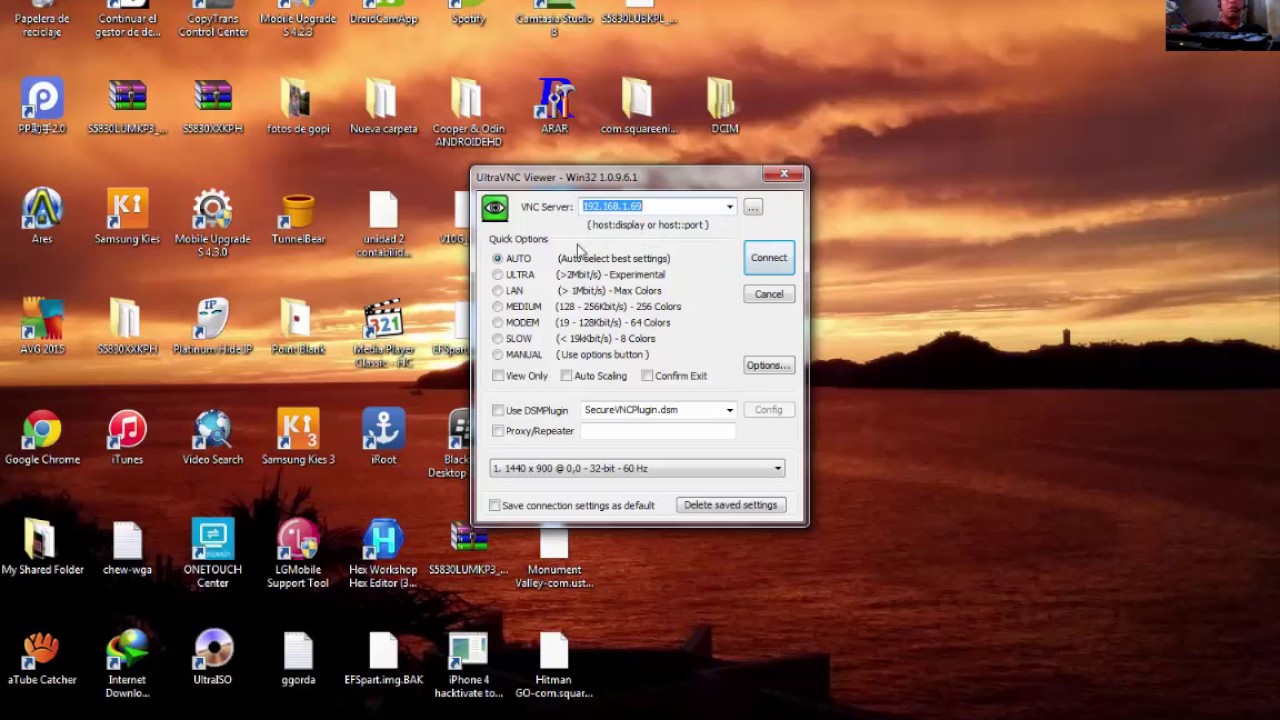The height and width of the screenshot is (720, 1280).
Task: Click the UltraVNC green eye logo
Action: pos(495,207)
